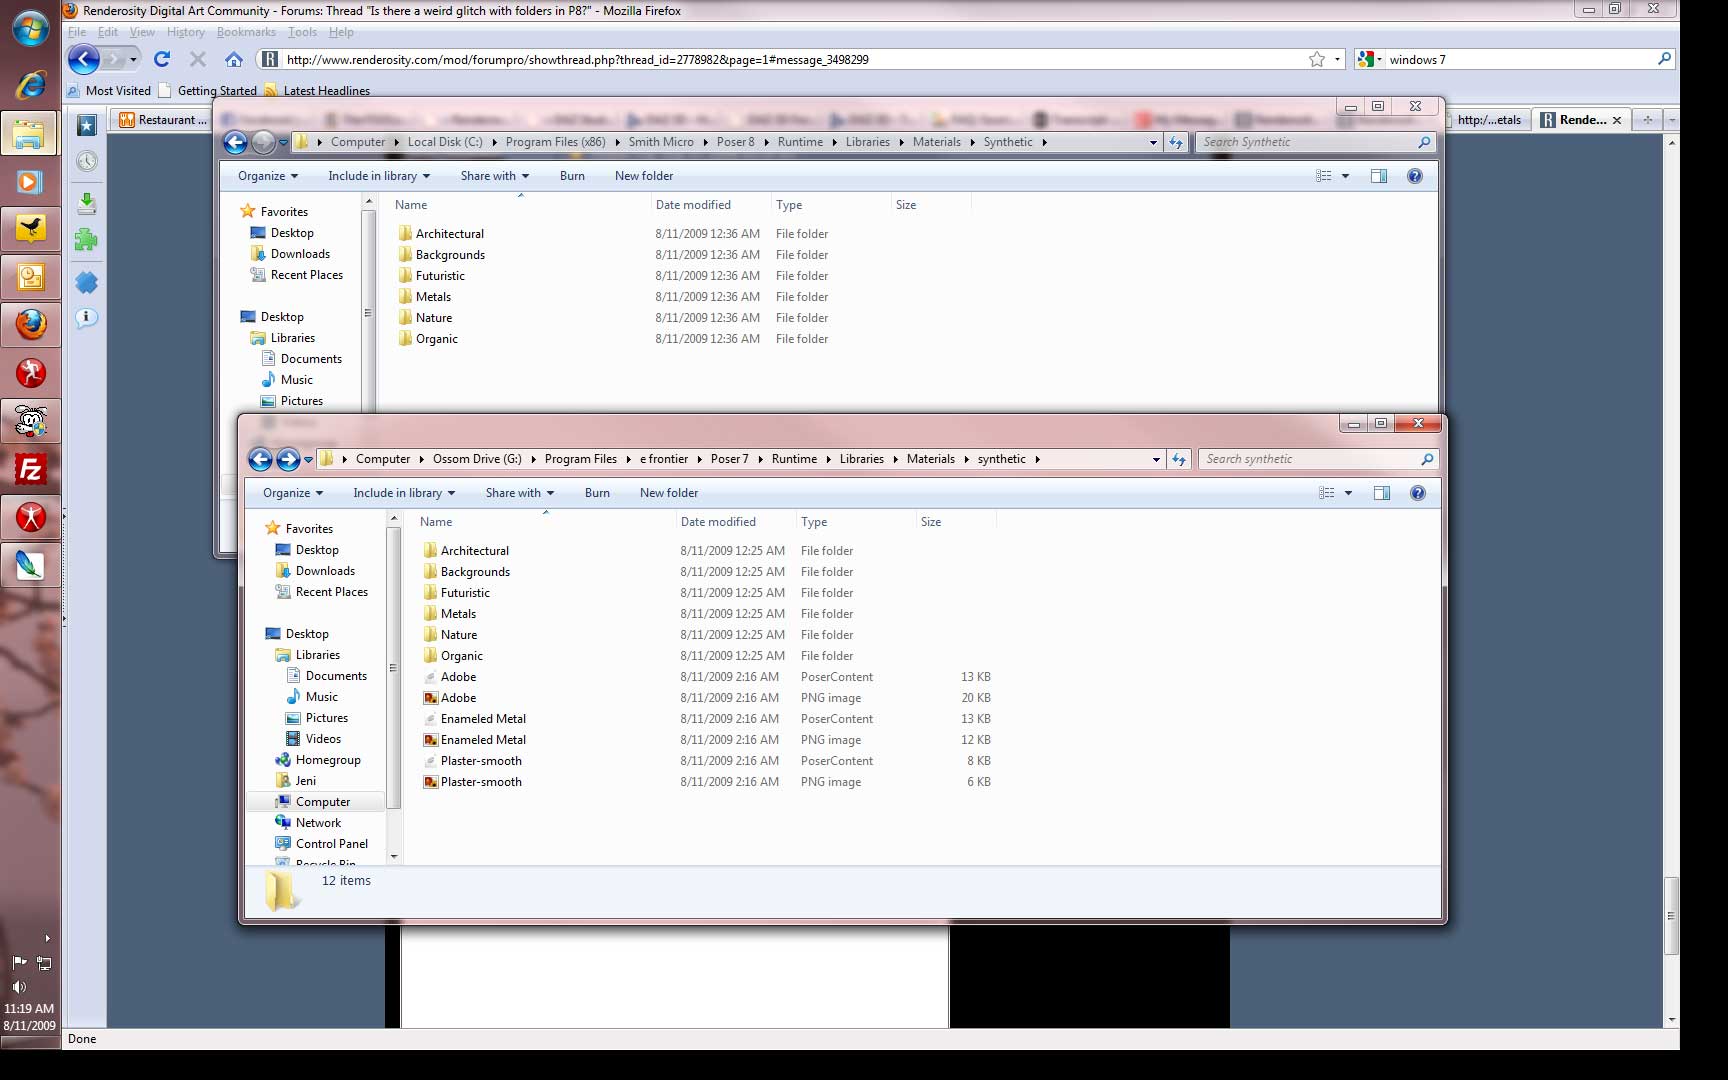Sort by Date modified in the Poser 7 window
Screen dimensions: 1728x1080
718,522
